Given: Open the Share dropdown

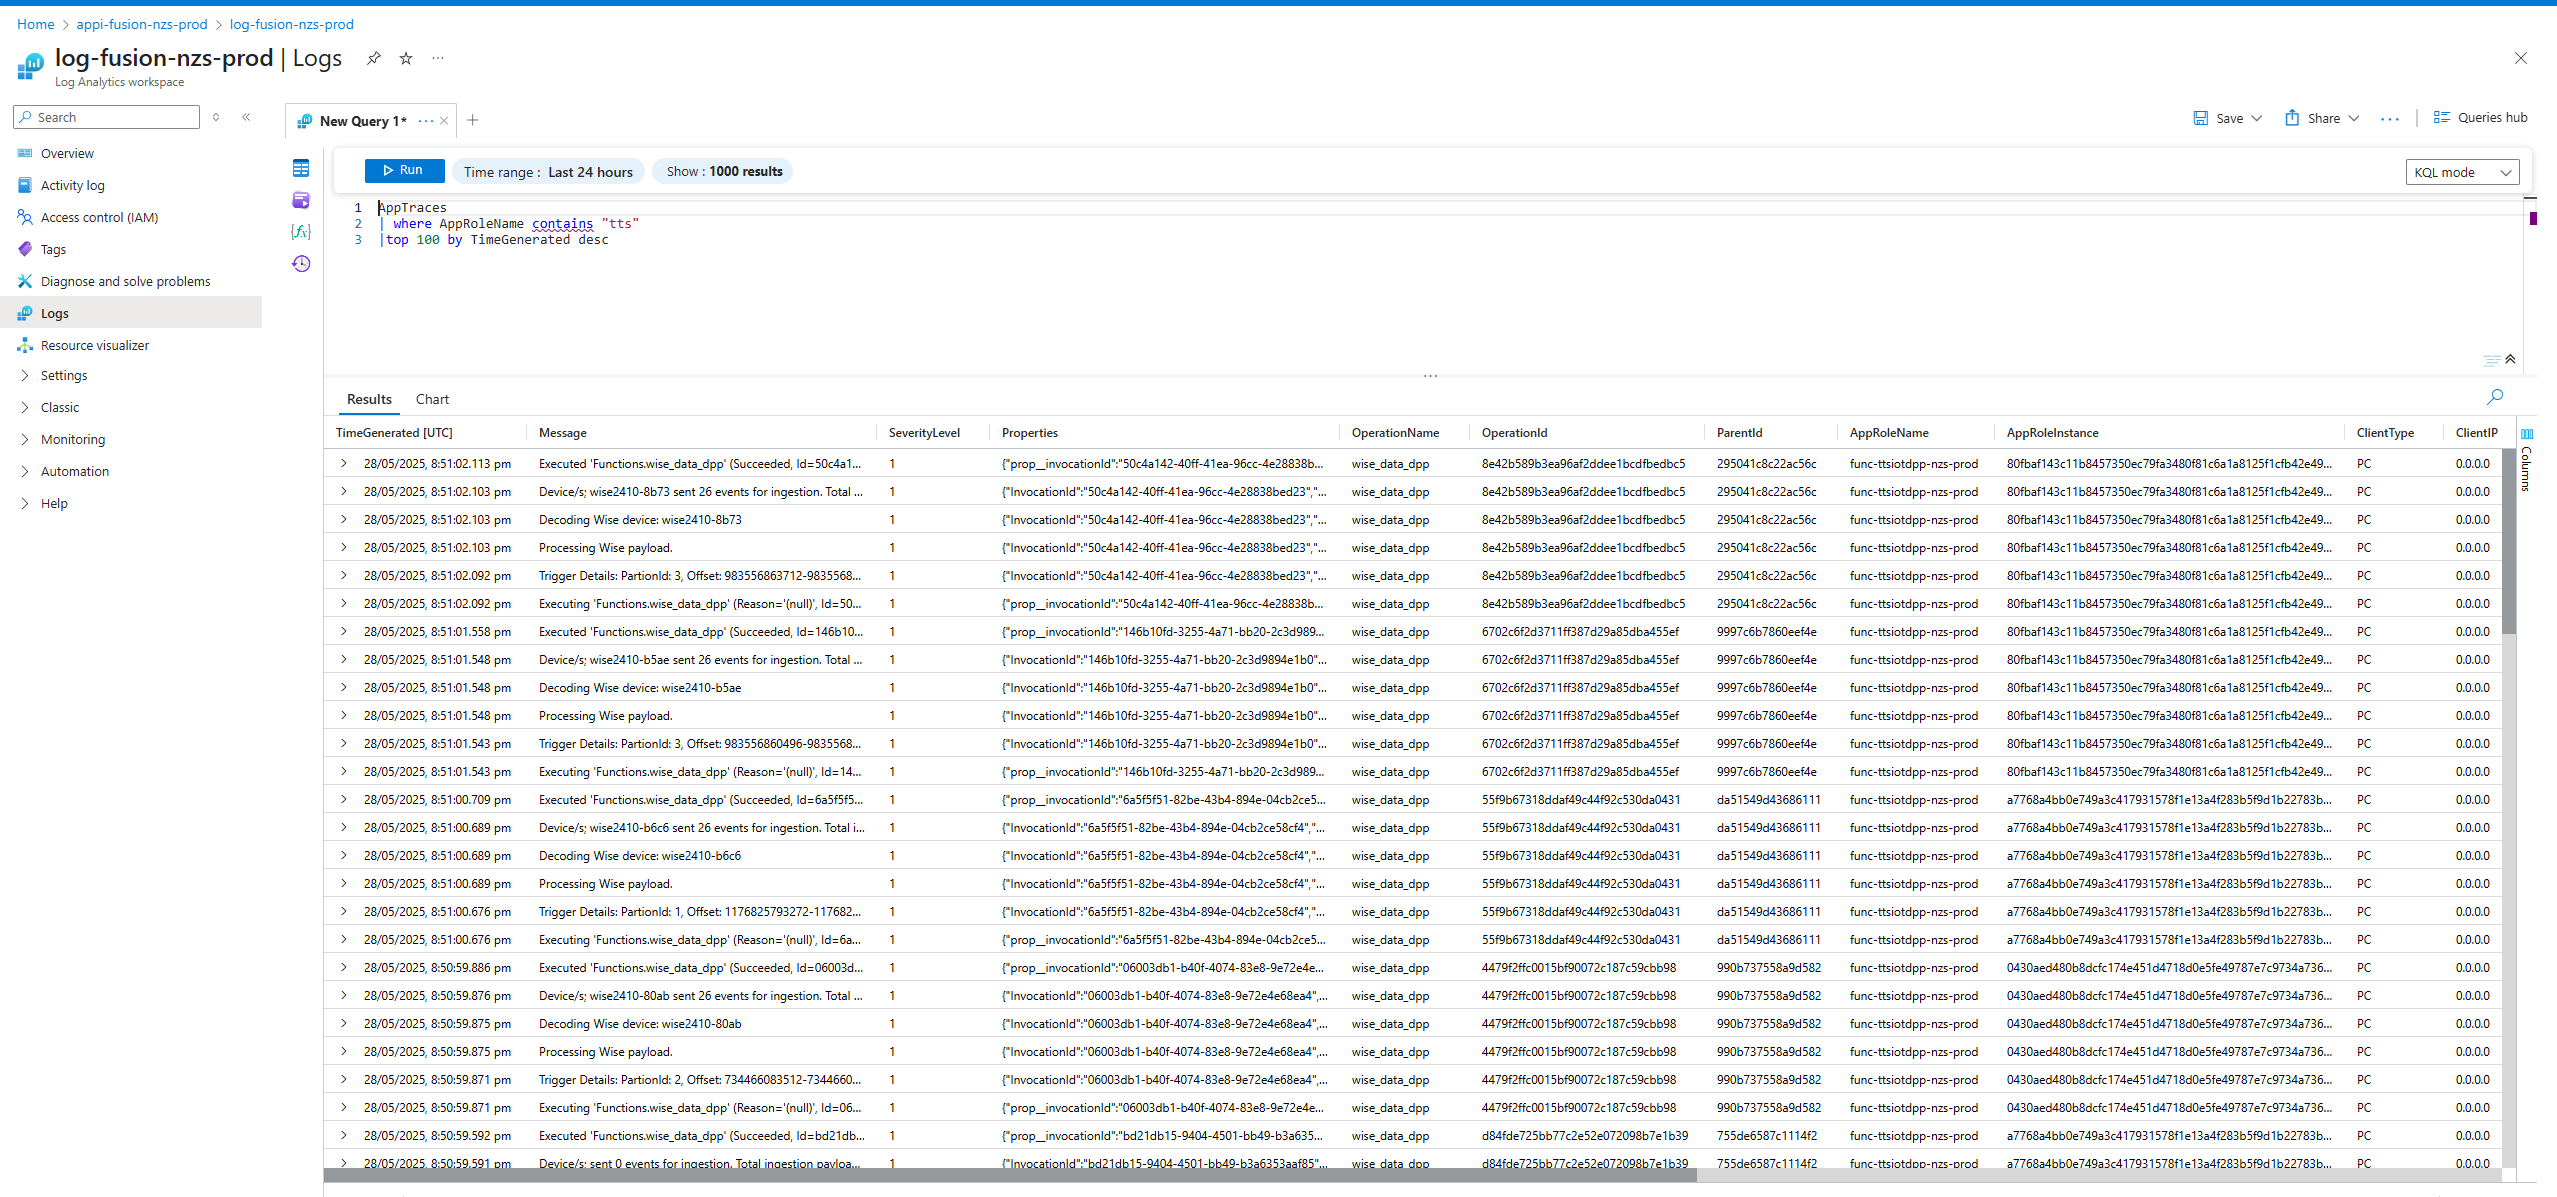Looking at the screenshot, I should (x=2322, y=118).
